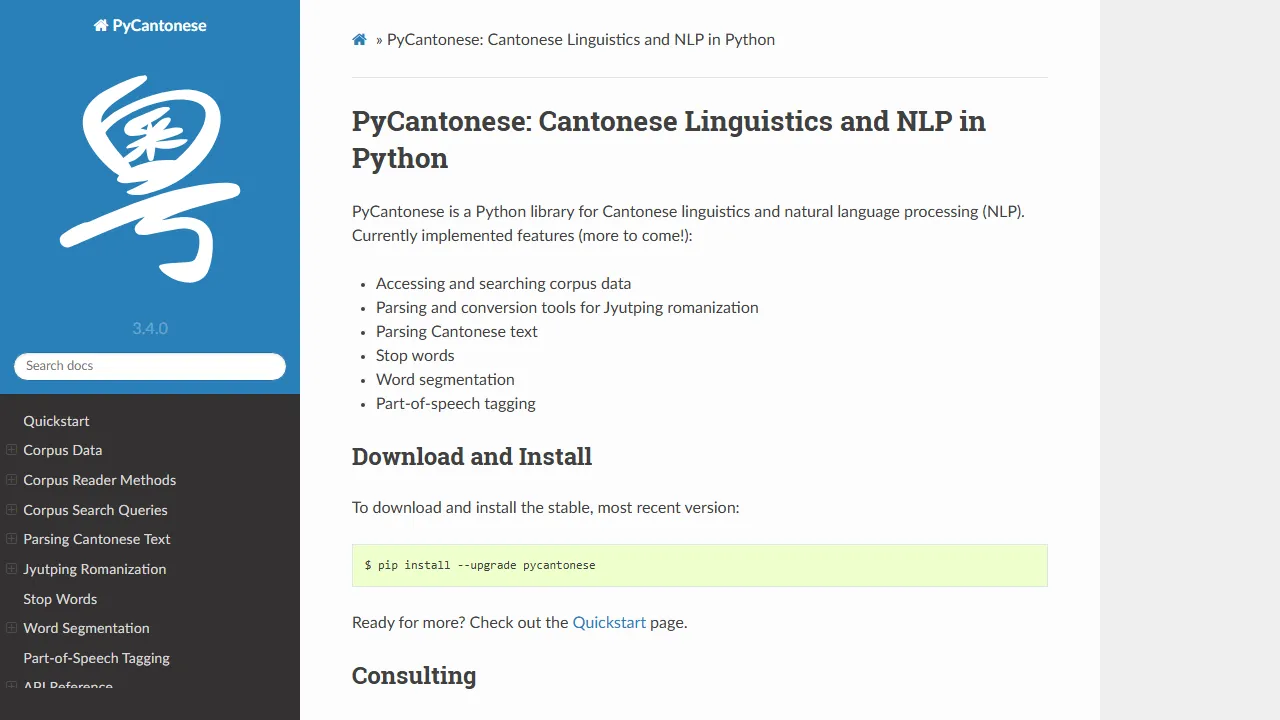The image size is (1280, 720).
Task: Expand the Parsing Cantonese Text section
Action: 10,539
